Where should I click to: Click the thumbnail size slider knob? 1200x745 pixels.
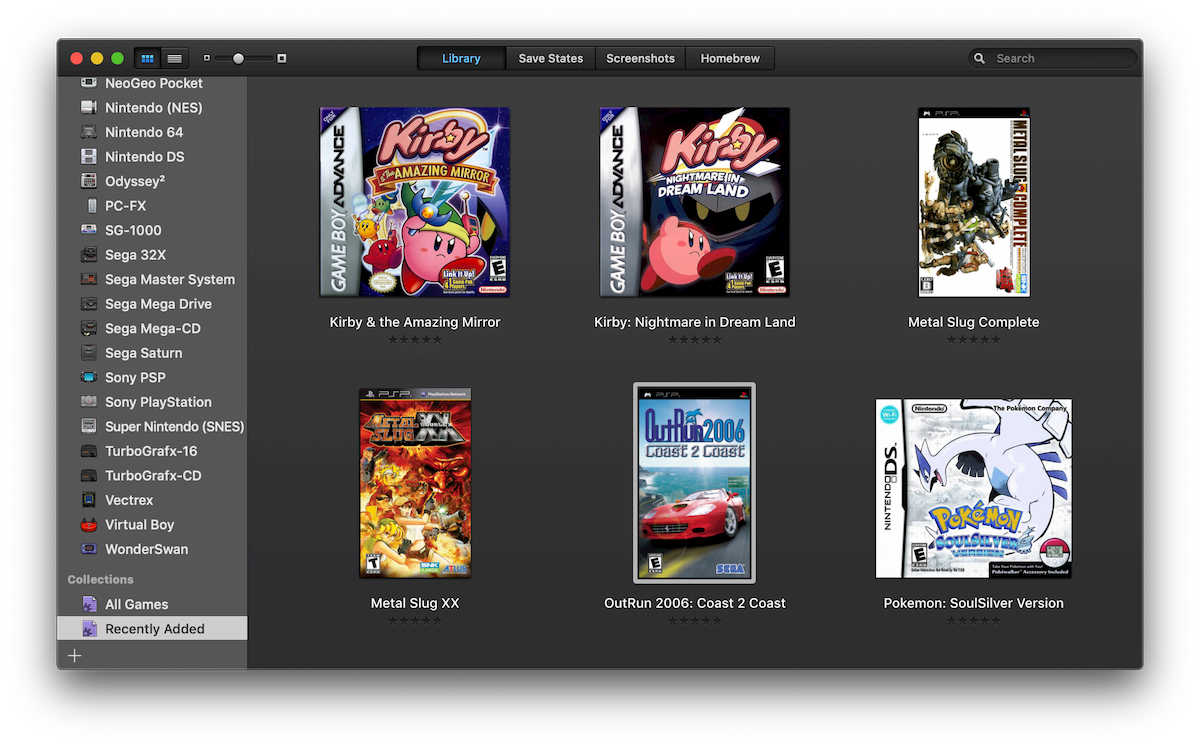[x=238, y=58]
